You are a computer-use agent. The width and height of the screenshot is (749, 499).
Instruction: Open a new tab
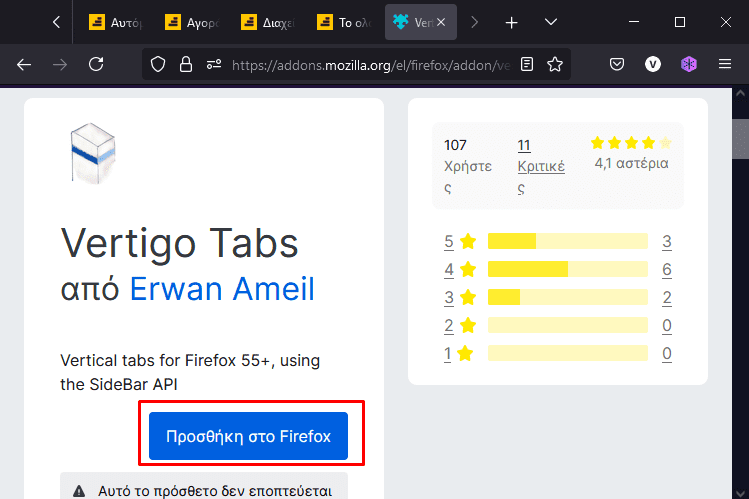(511, 22)
